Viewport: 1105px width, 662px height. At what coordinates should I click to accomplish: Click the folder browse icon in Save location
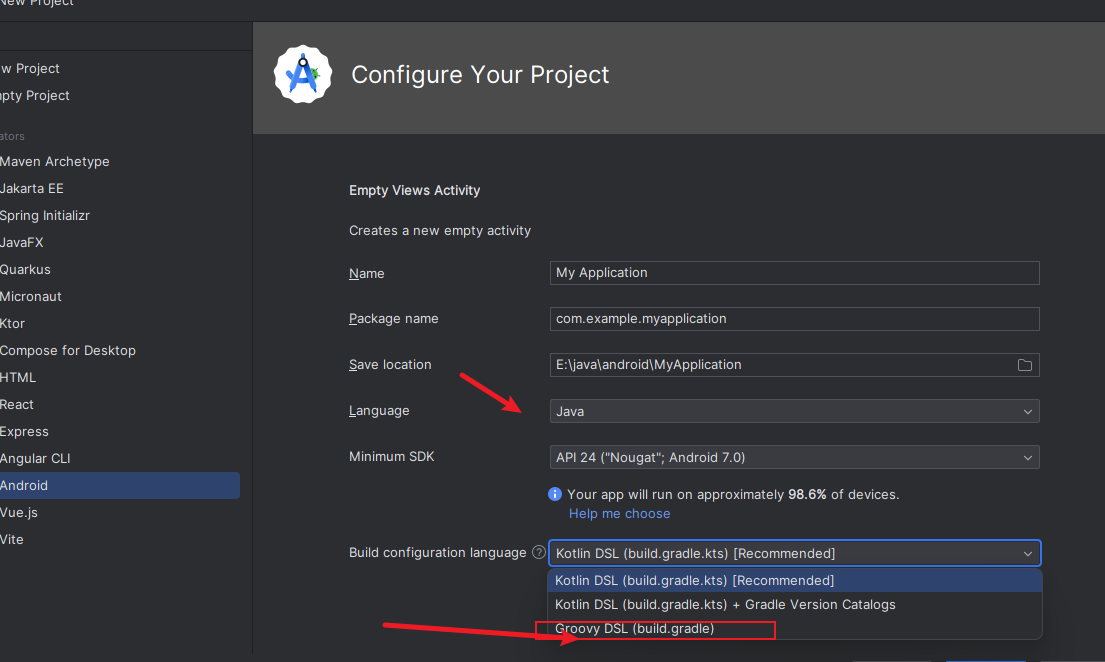1025,365
